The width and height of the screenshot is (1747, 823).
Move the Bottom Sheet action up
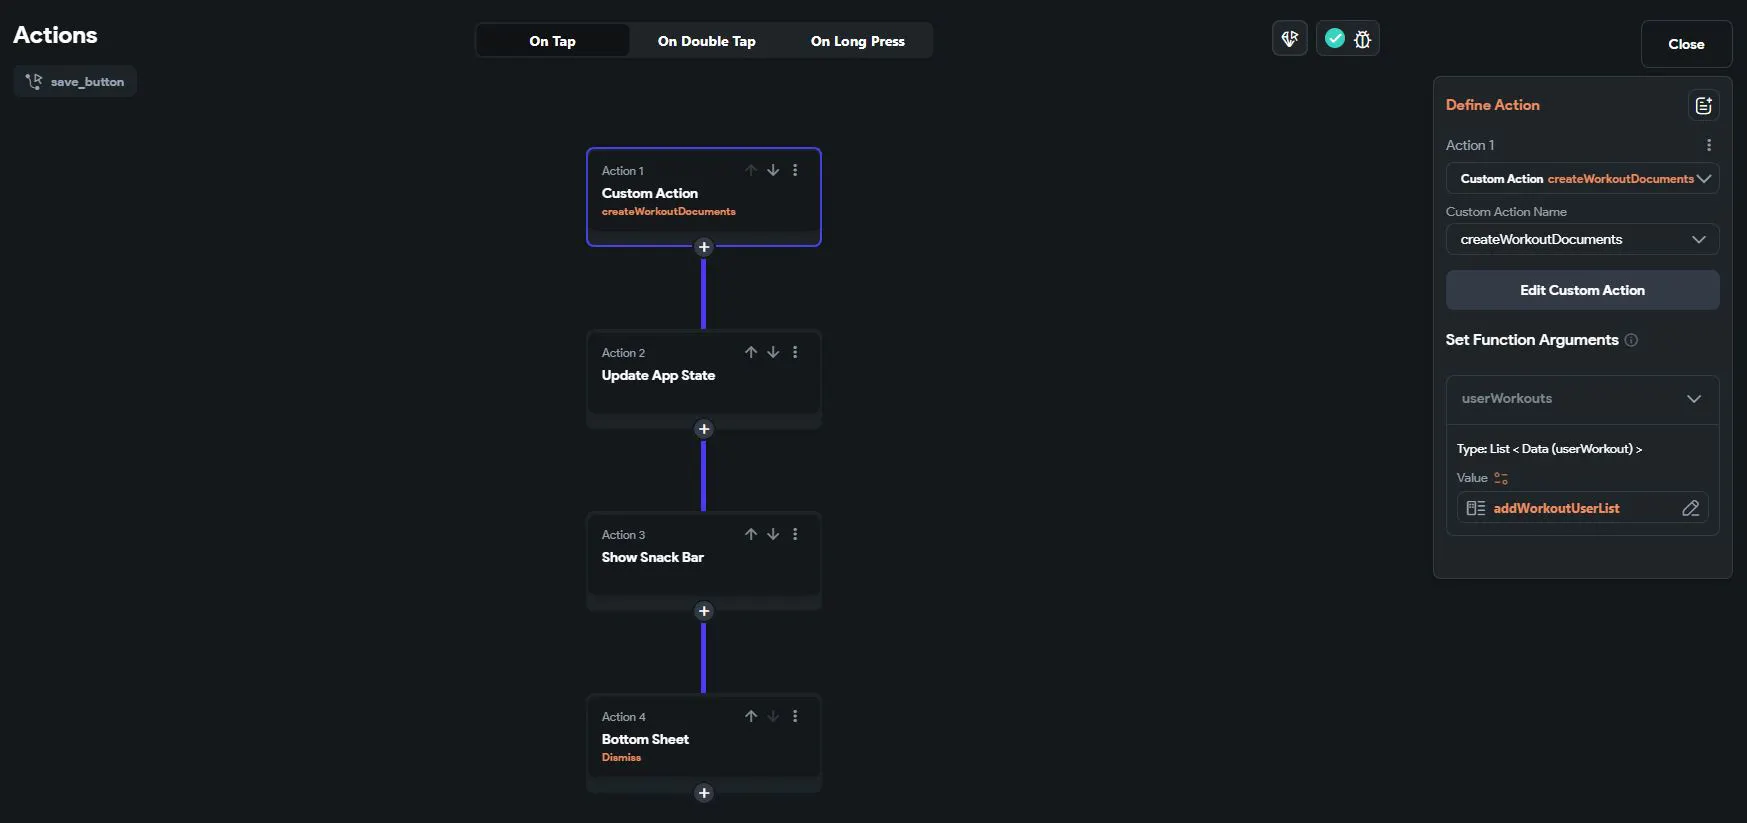click(x=751, y=716)
